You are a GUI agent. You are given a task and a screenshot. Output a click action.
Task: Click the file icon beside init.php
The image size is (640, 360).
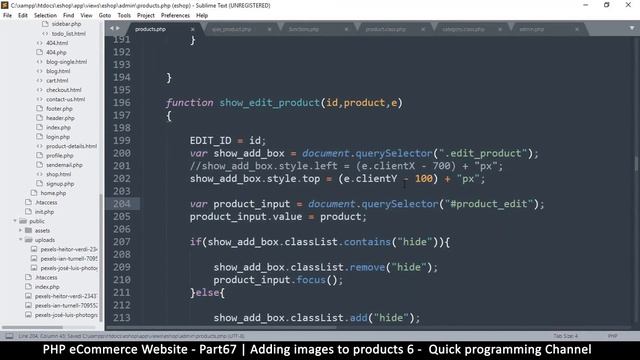tap(28, 212)
